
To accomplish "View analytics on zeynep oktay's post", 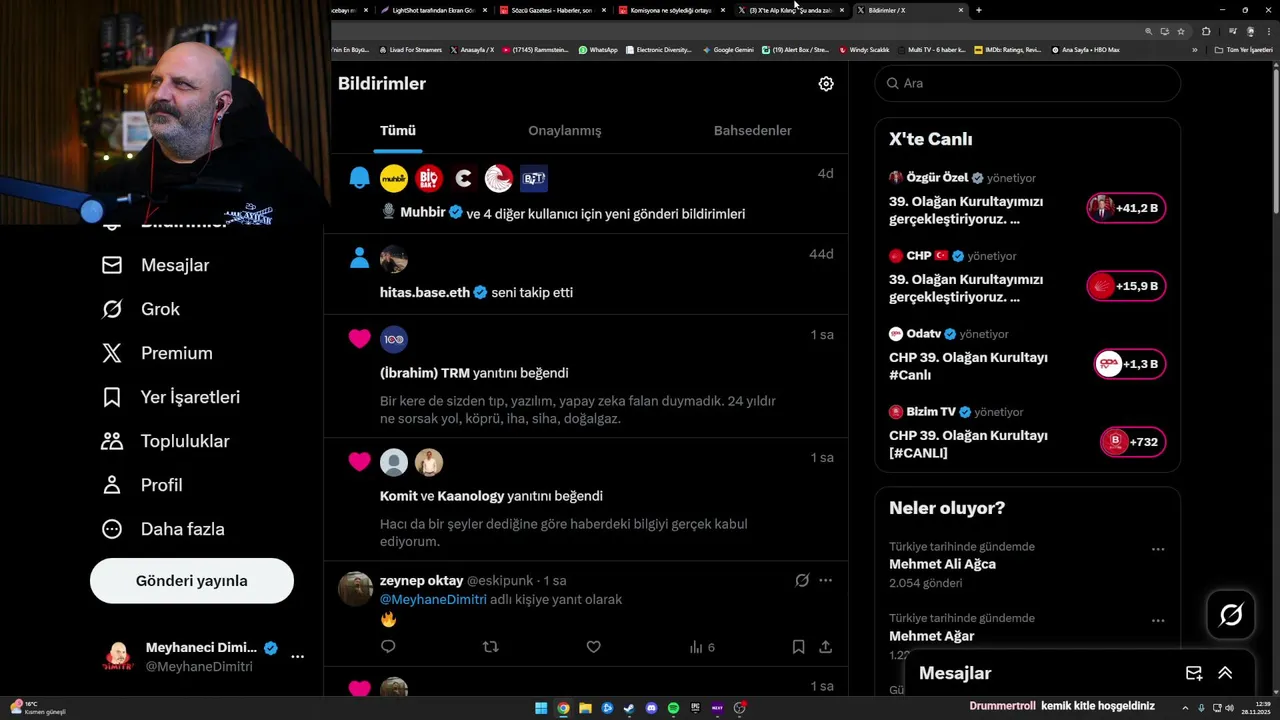I will point(702,647).
